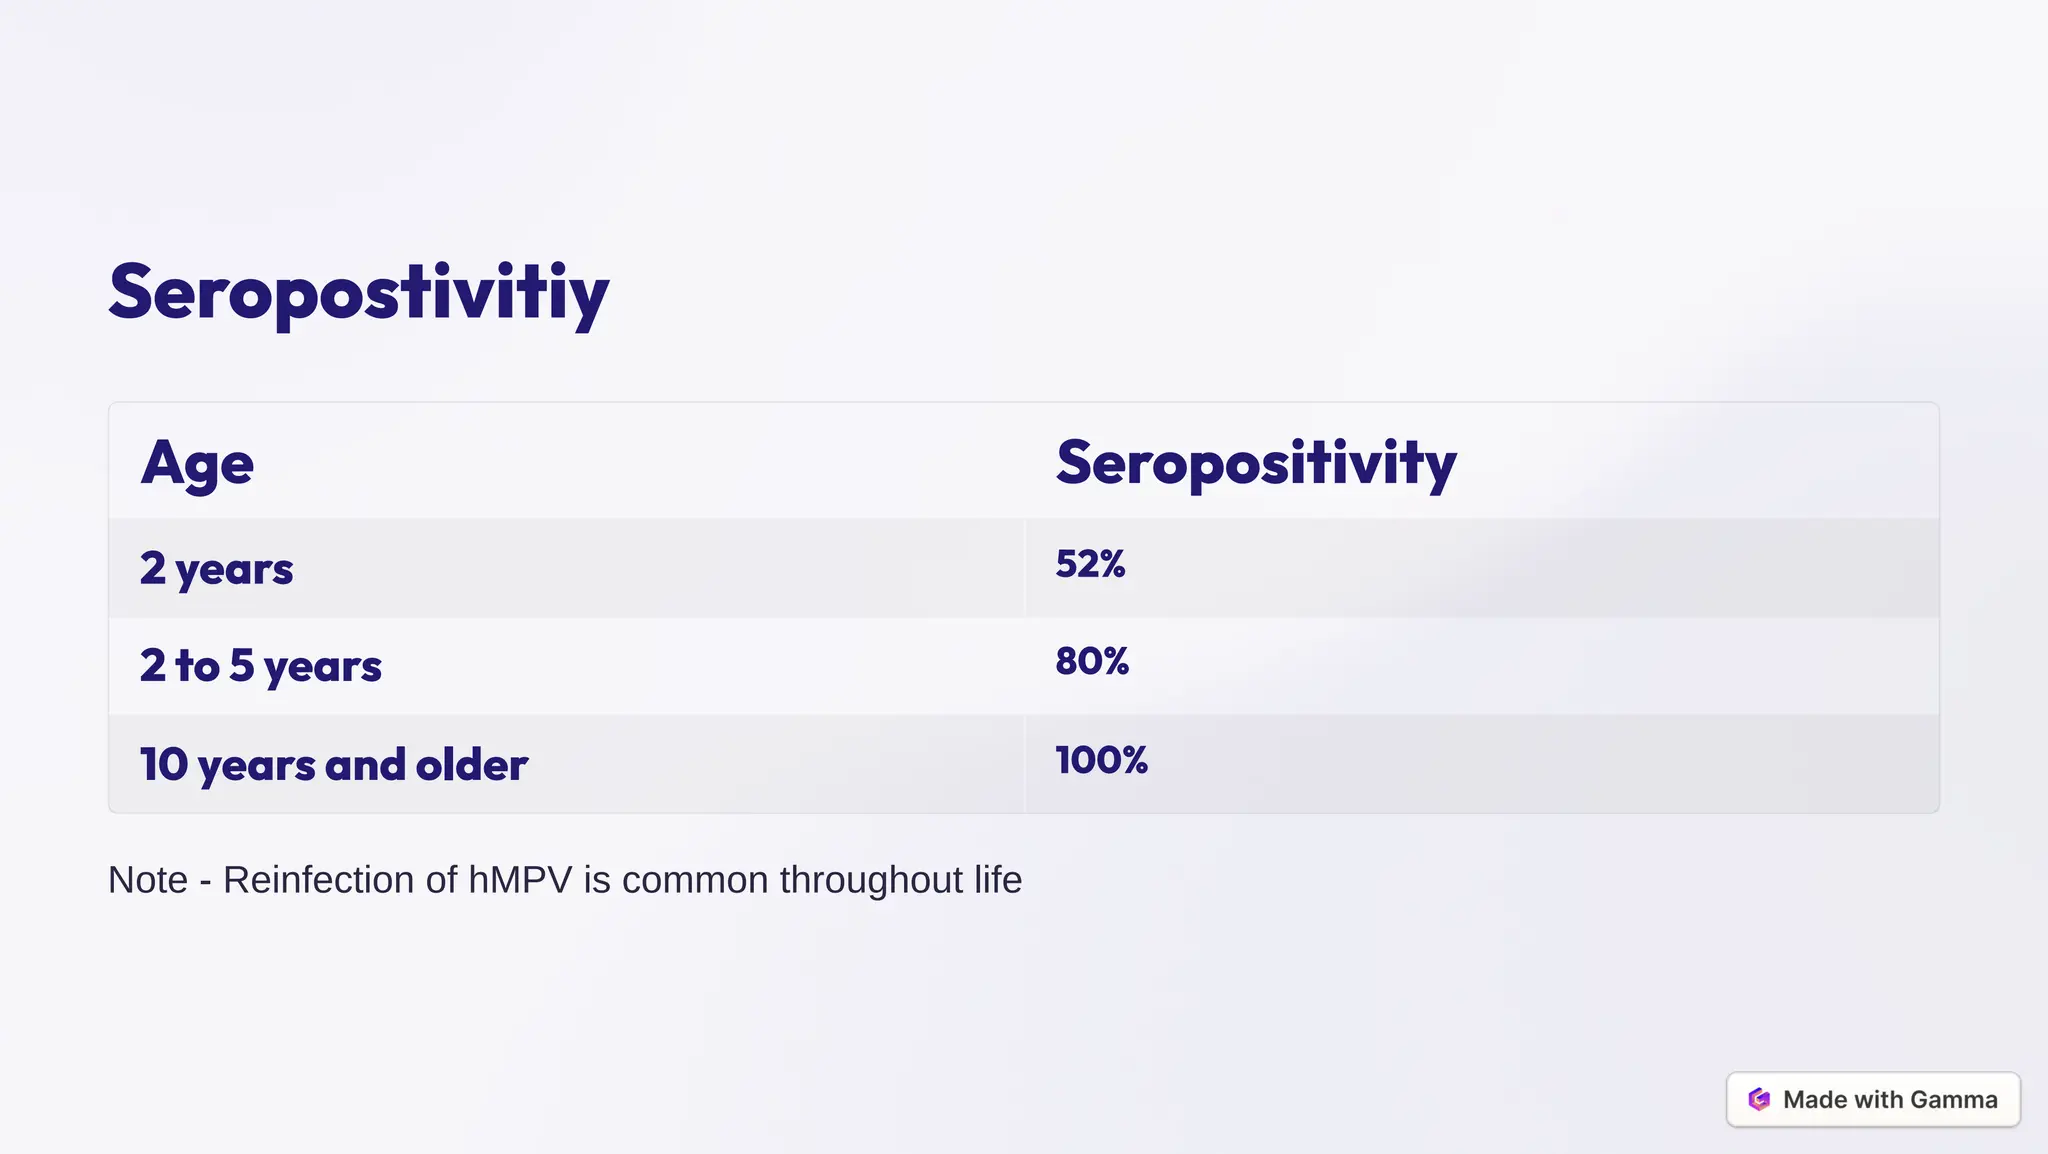Screen dimensions: 2048x1154
Task: Select the 52% value cell
Action: point(1482,568)
